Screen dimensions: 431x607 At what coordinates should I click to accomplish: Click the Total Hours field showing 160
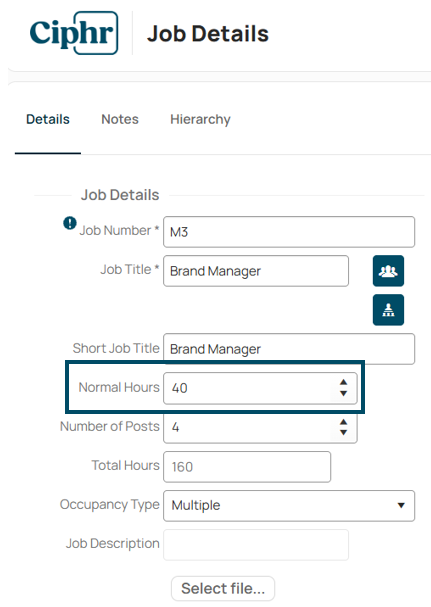(247, 467)
